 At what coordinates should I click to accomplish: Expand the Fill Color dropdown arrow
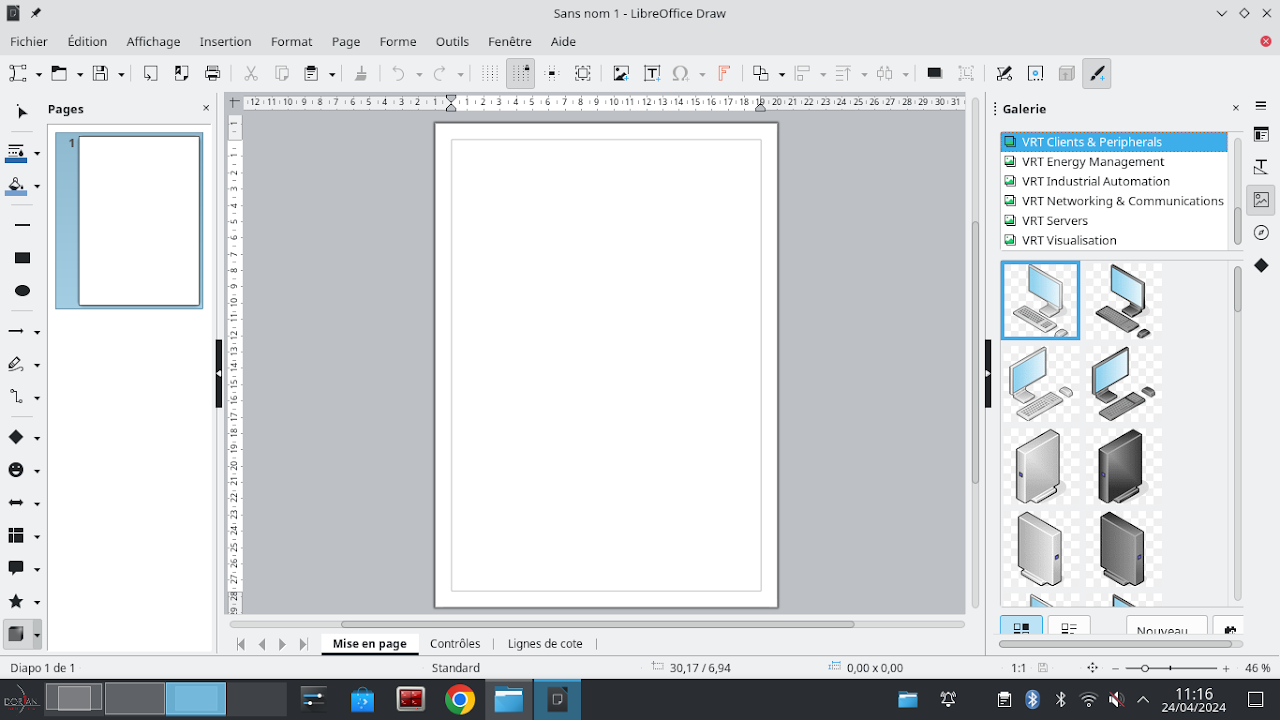pyautogui.click(x=37, y=186)
